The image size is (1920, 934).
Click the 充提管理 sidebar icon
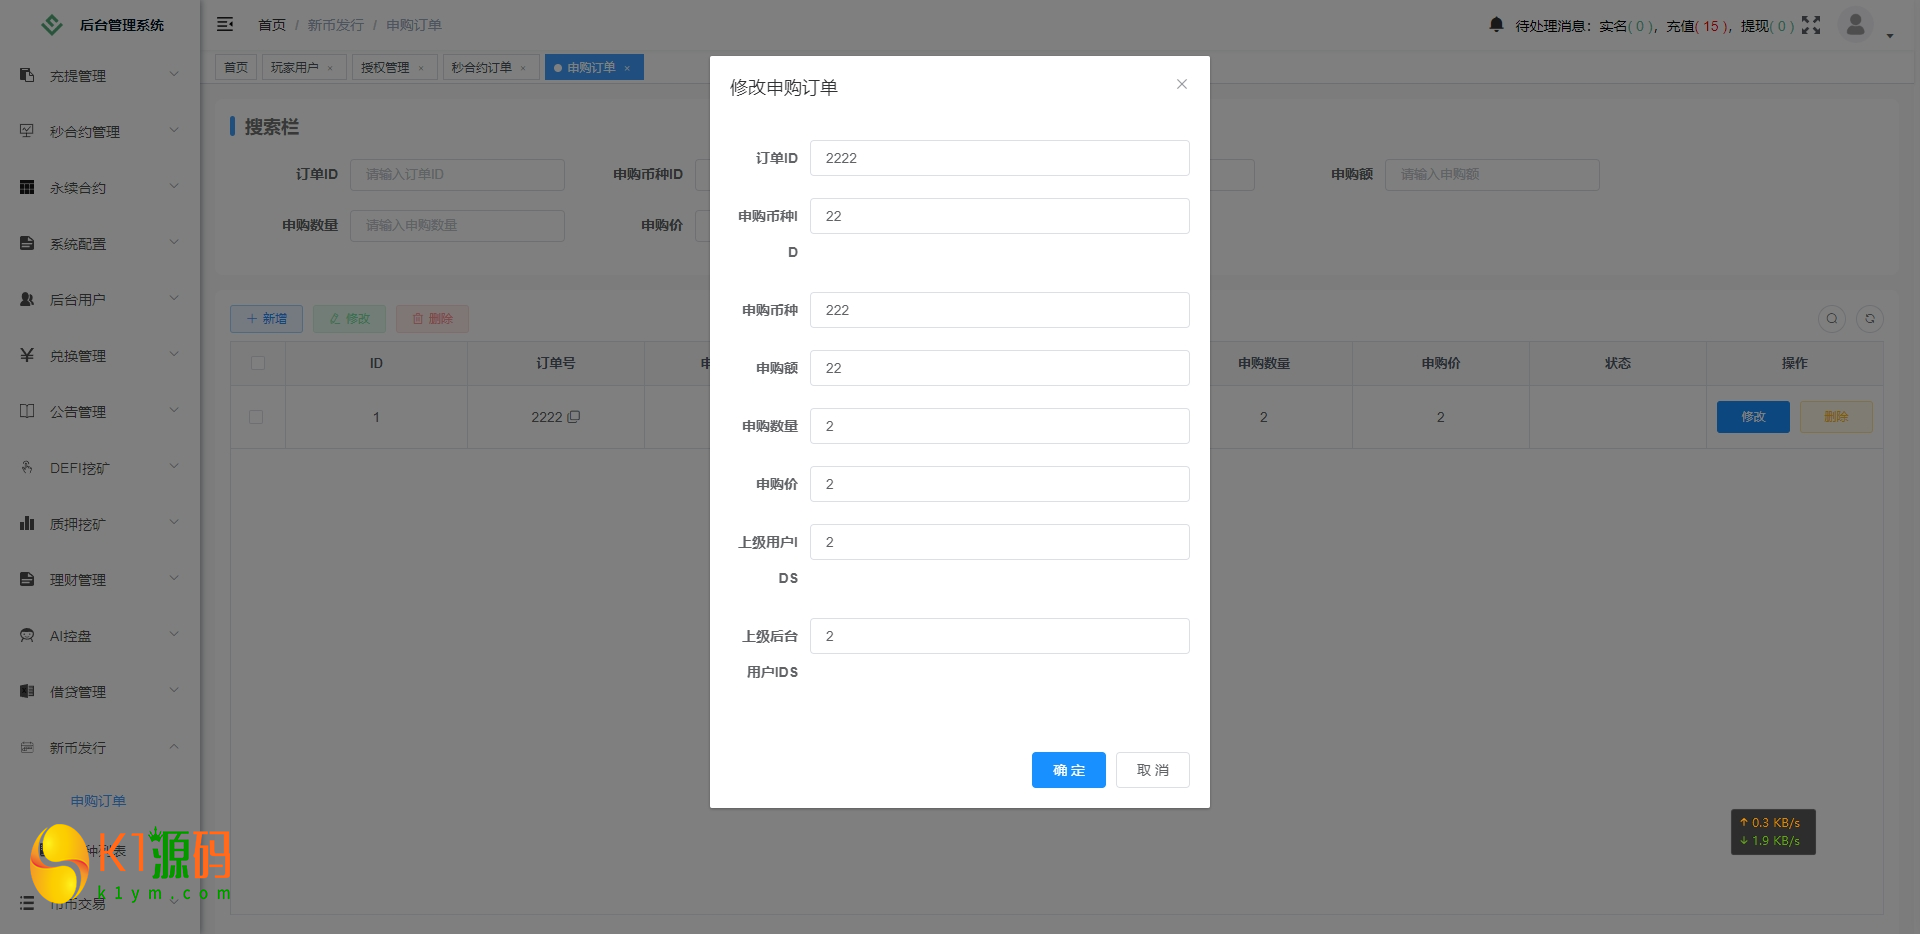point(27,75)
